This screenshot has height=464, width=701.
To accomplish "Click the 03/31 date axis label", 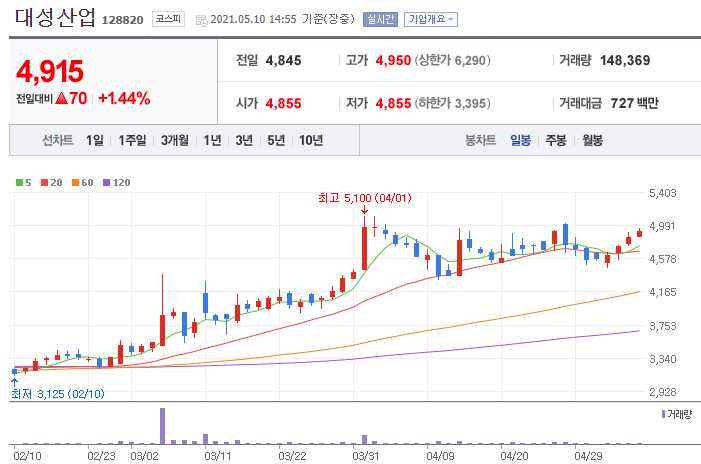I will (365, 456).
